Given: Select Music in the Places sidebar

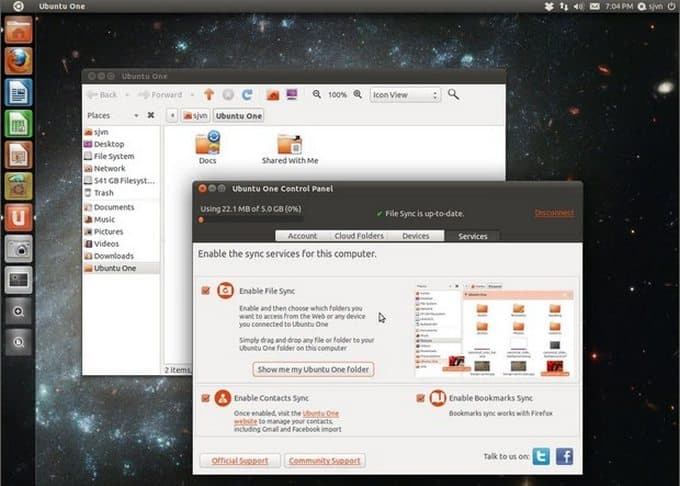Looking at the screenshot, I should (105, 219).
